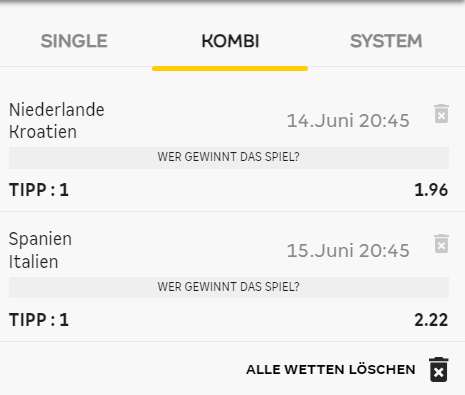Screen dimensions: 465x395
Task: Open the SYSTEM tab
Action: [x=386, y=41]
